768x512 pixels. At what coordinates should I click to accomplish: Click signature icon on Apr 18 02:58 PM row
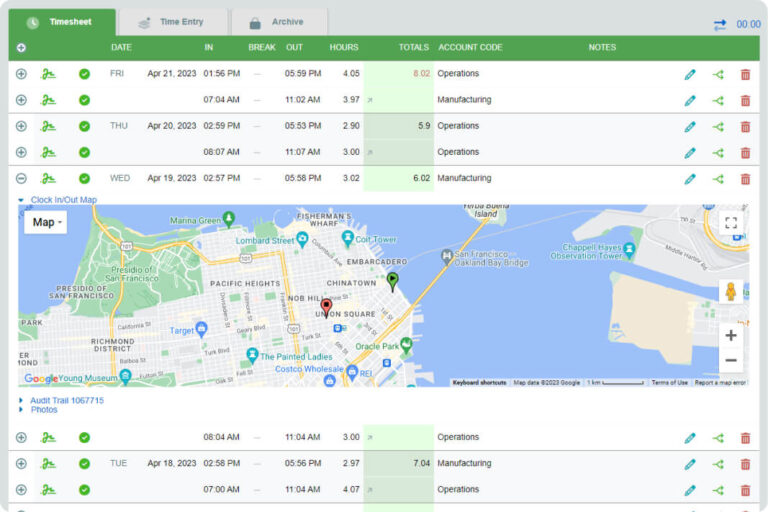point(48,463)
